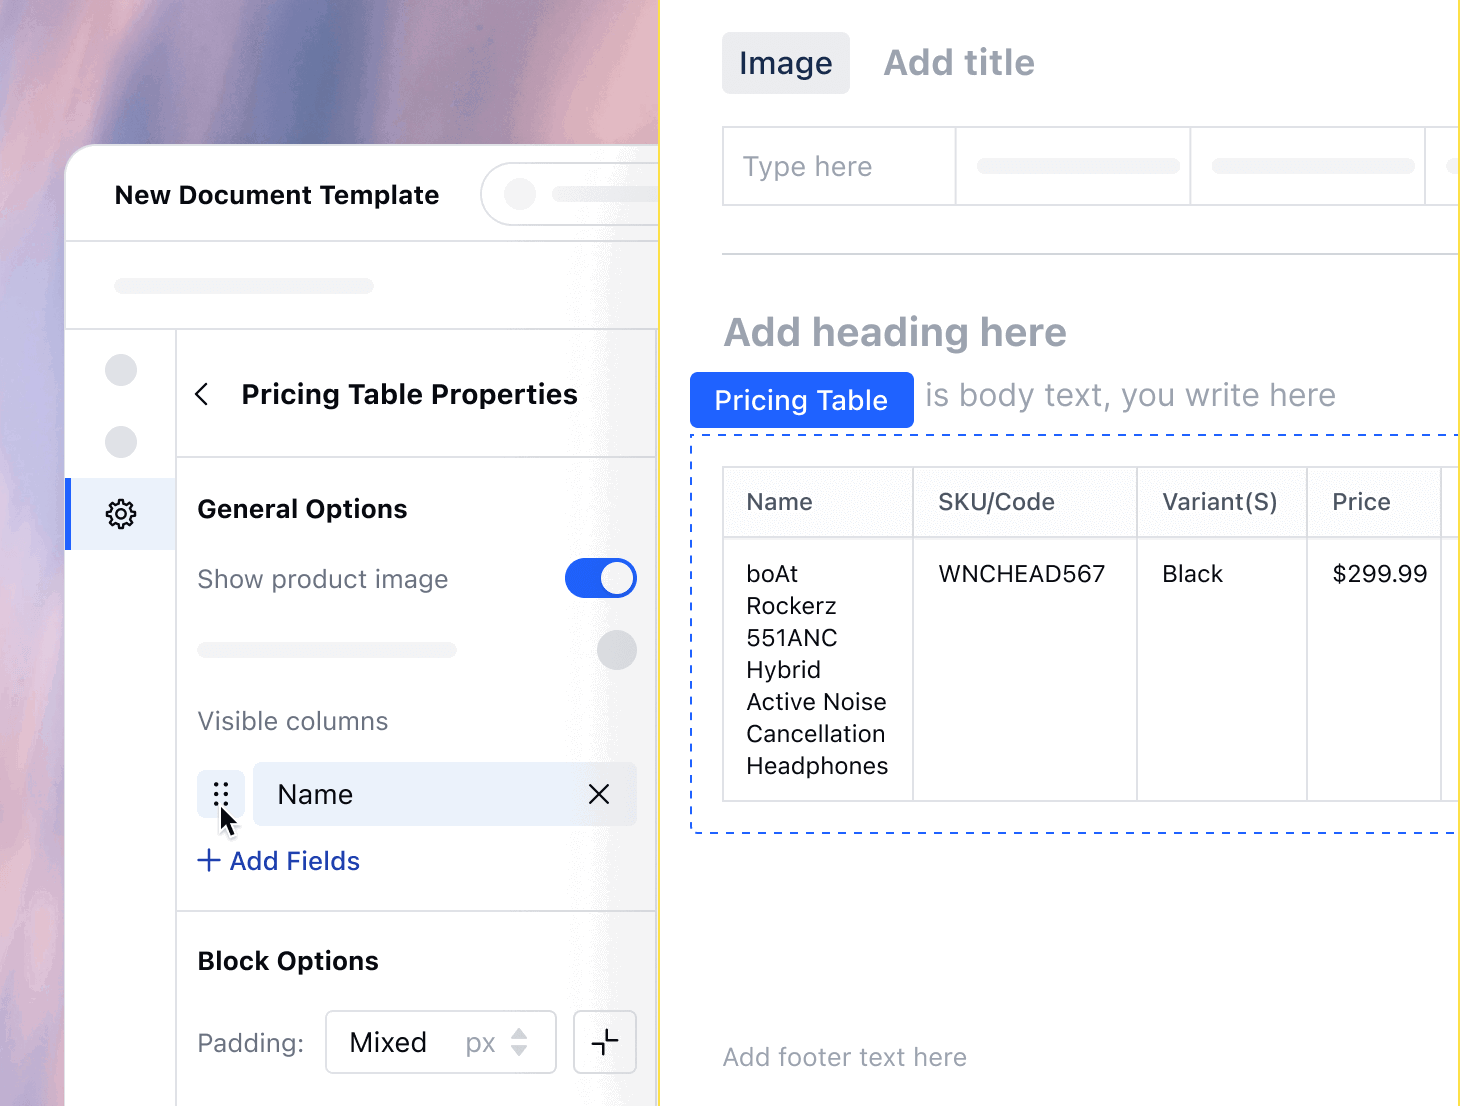The height and width of the screenshot is (1106, 1460).
Task: Click the drag handle beside the Name column
Action: click(x=221, y=794)
